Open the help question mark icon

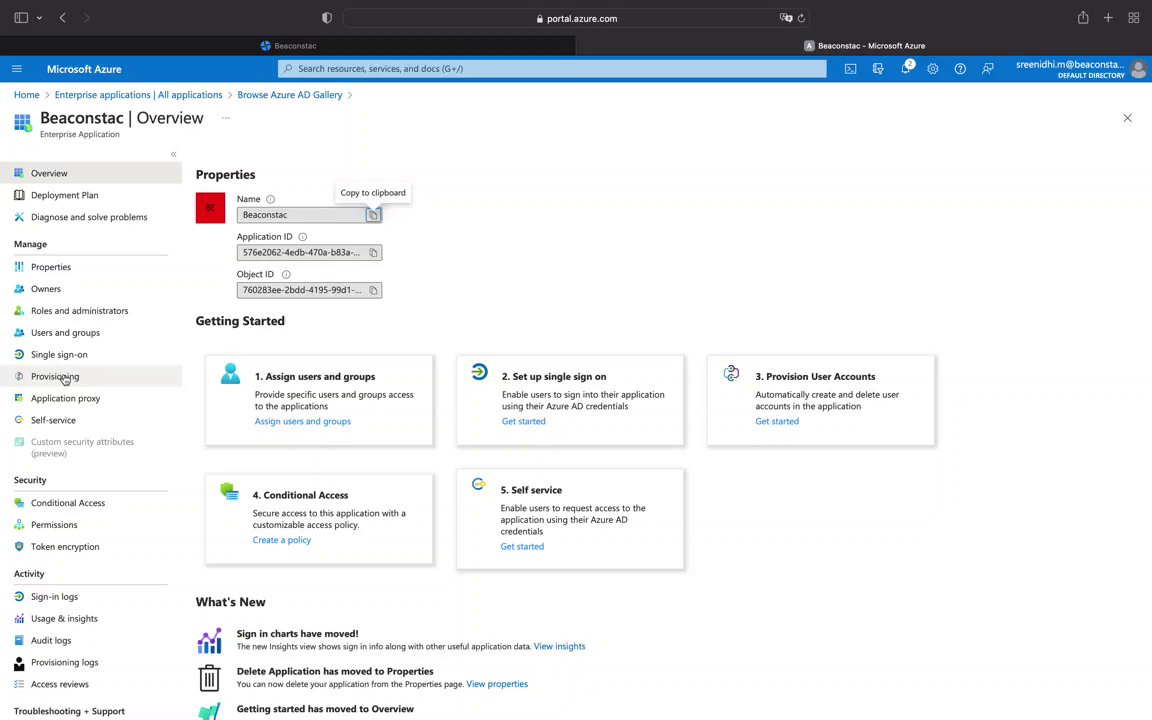point(960,69)
